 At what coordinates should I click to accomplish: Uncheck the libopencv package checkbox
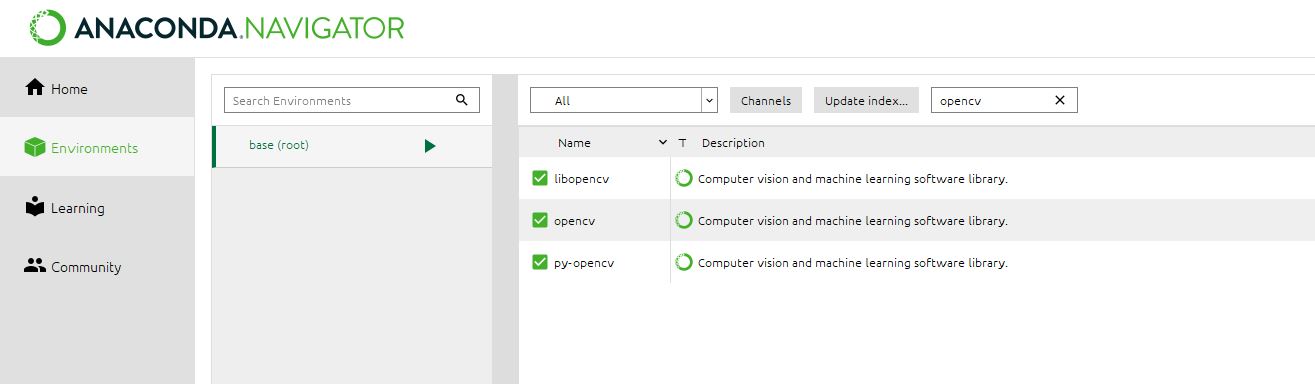pos(540,178)
